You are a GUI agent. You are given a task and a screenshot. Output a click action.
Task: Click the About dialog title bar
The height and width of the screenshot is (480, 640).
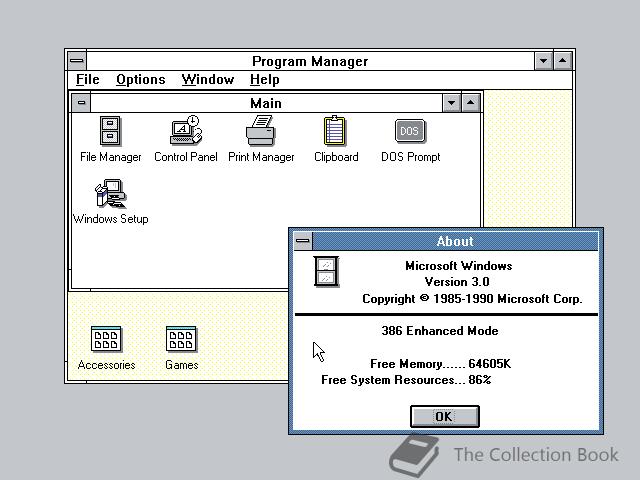(x=455, y=241)
